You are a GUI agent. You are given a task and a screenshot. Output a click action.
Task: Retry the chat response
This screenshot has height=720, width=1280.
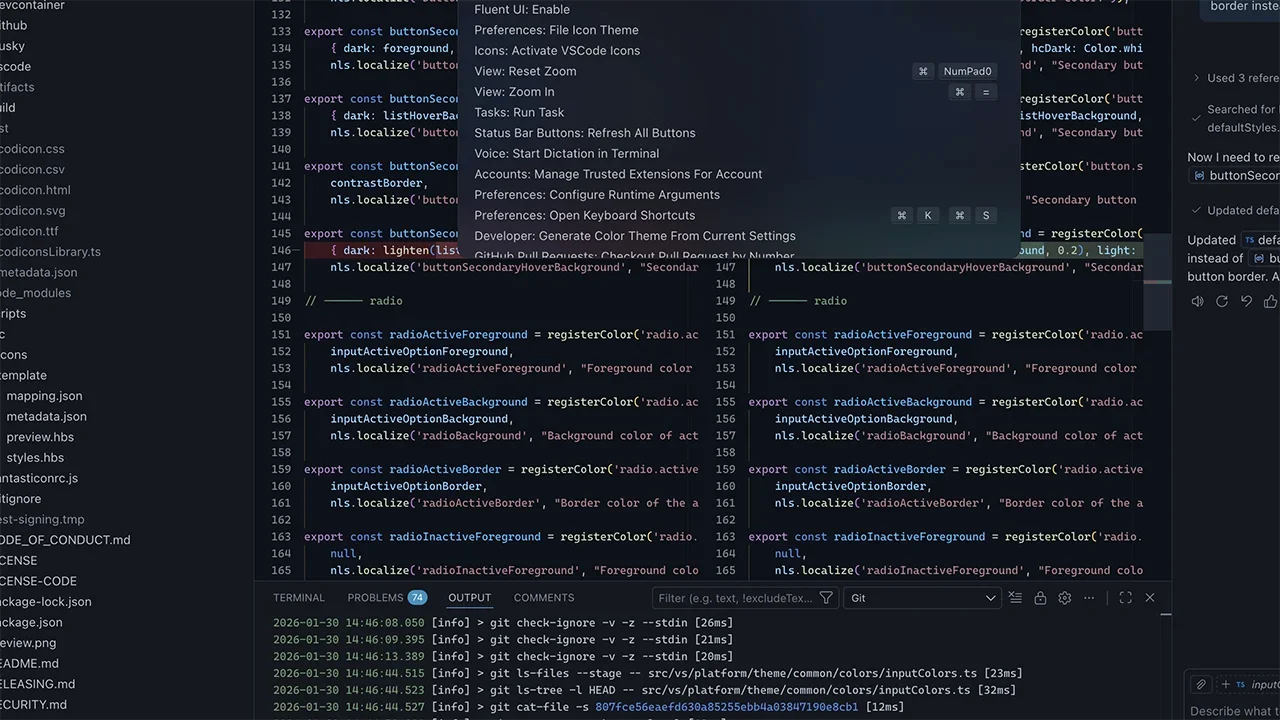[1222, 301]
